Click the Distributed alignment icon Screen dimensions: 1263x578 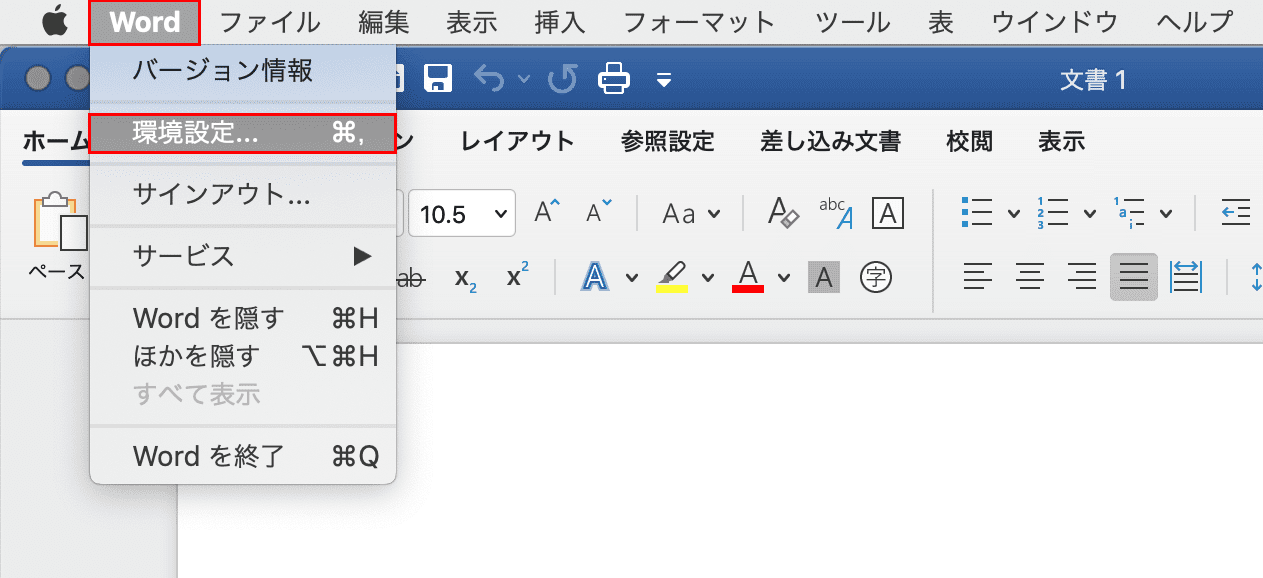coord(1186,277)
